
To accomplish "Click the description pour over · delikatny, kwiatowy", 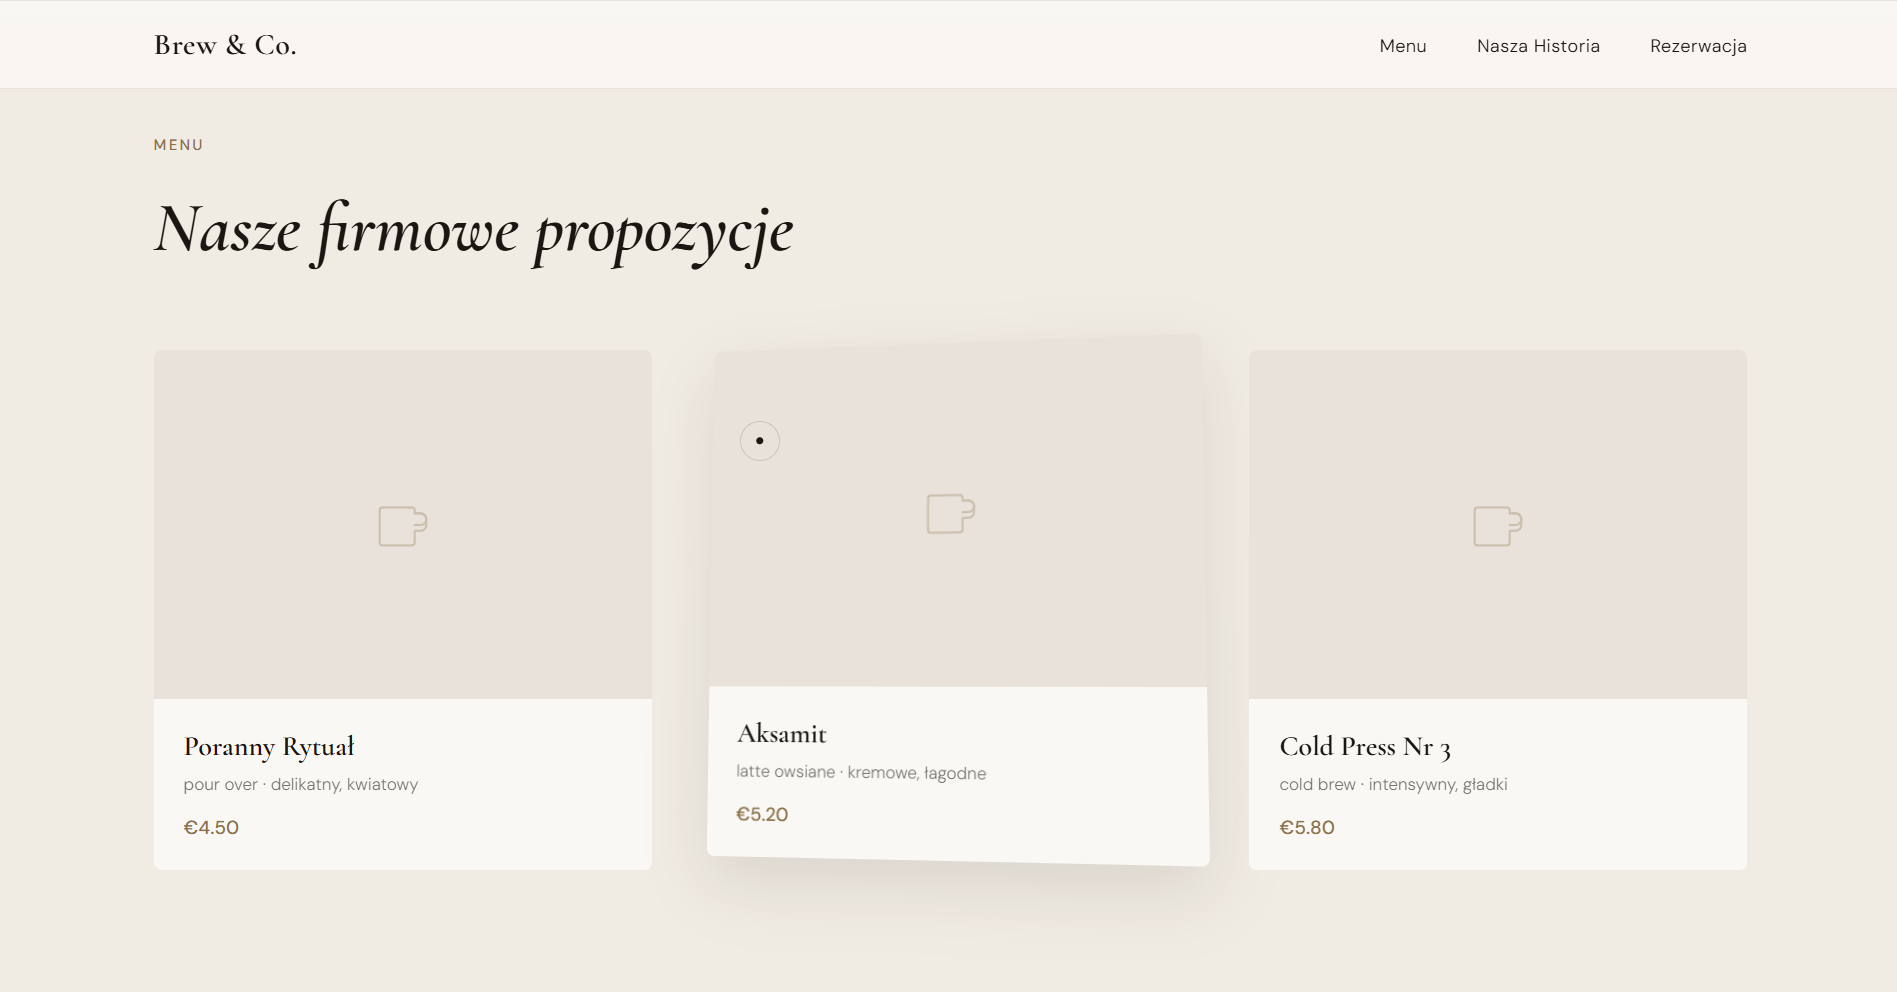I will [301, 785].
